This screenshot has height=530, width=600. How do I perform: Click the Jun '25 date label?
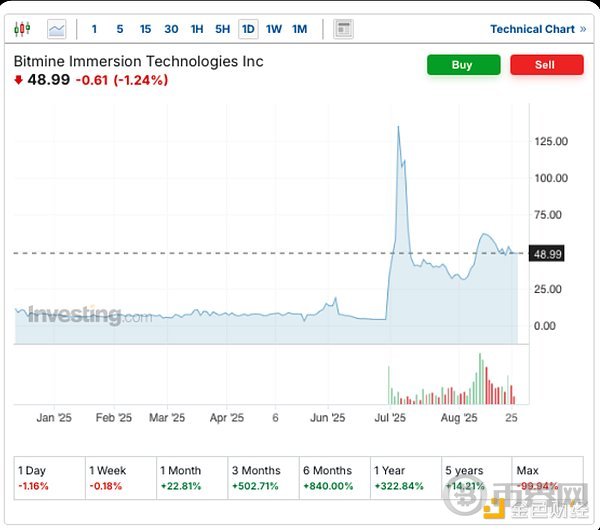click(x=328, y=417)
